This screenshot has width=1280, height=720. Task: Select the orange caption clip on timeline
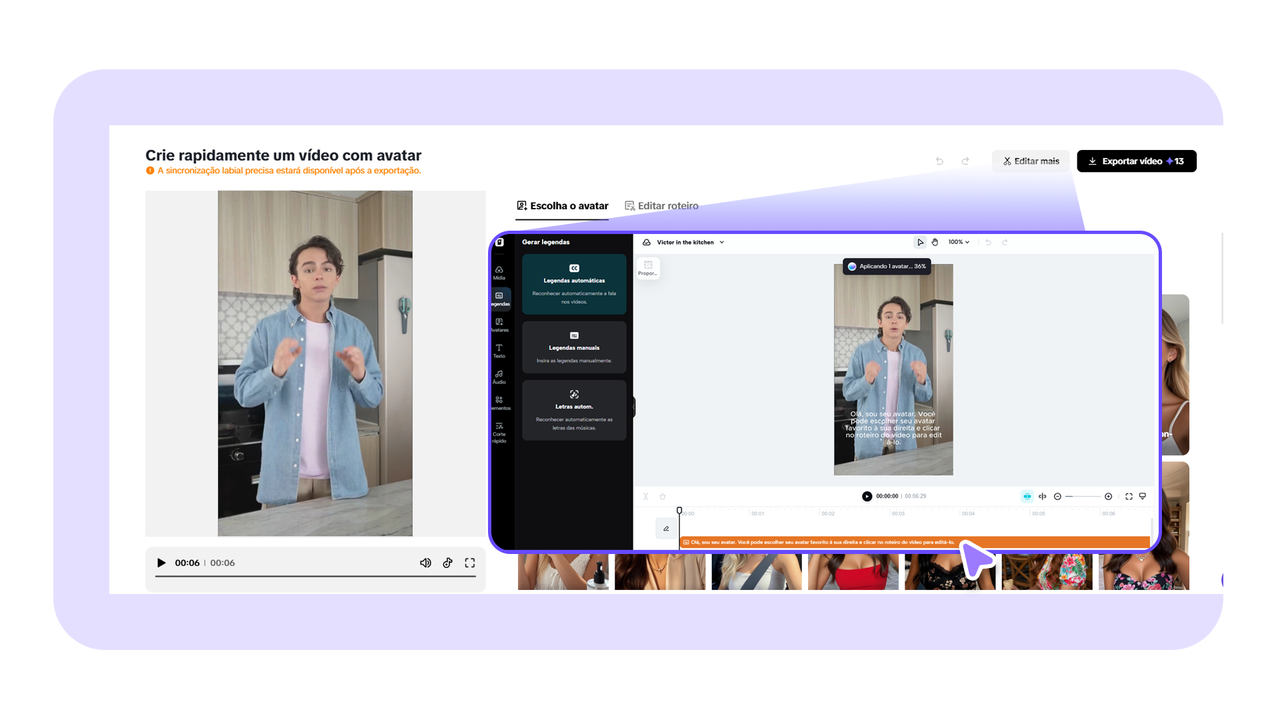pos(915,542)
